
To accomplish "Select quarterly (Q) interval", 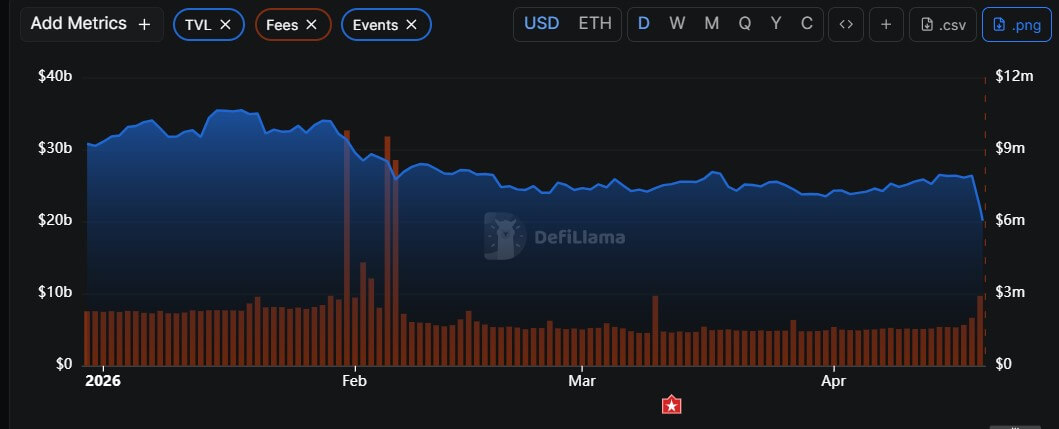I will pyautogui.click(x=745, y=24).
